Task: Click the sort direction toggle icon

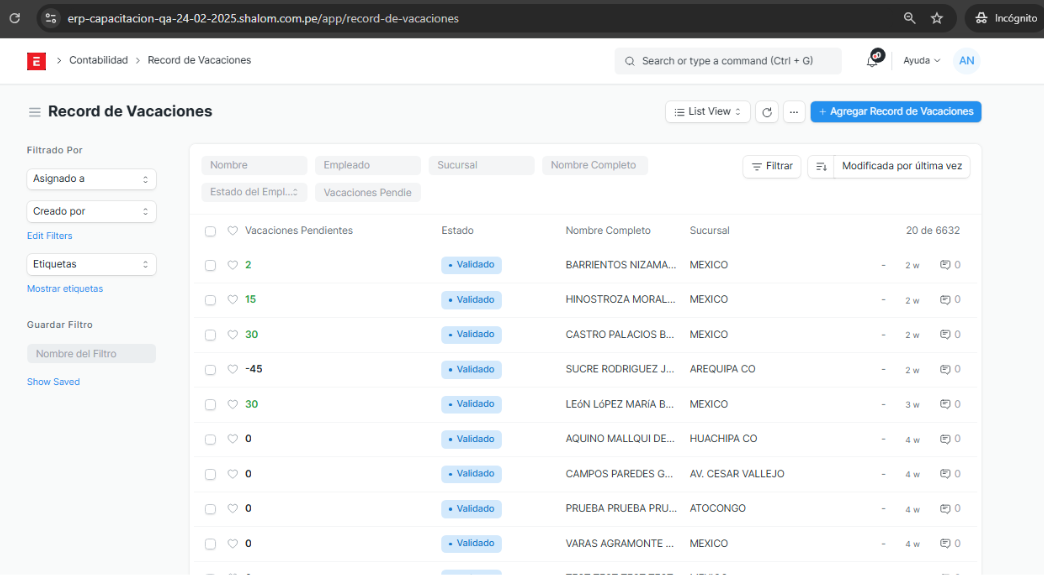Action: coord(820,167)
